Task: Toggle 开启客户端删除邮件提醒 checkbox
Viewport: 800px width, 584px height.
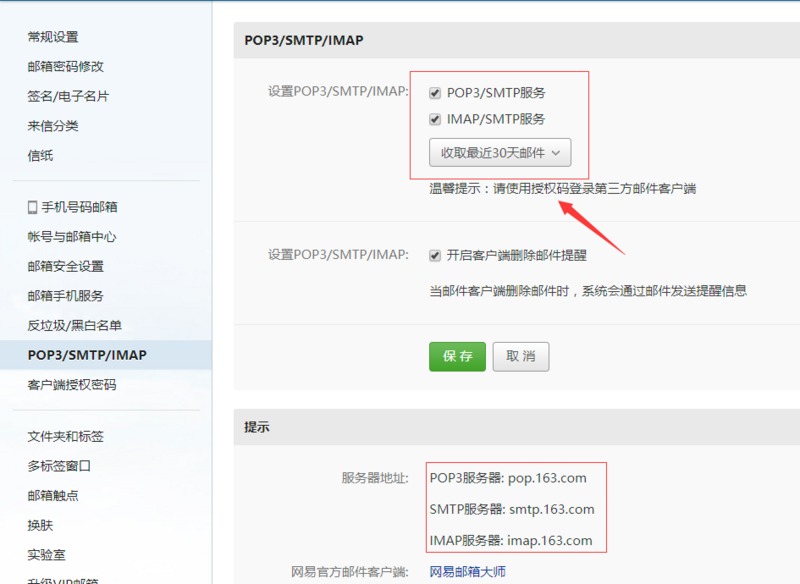Action: tap(435, 256)
